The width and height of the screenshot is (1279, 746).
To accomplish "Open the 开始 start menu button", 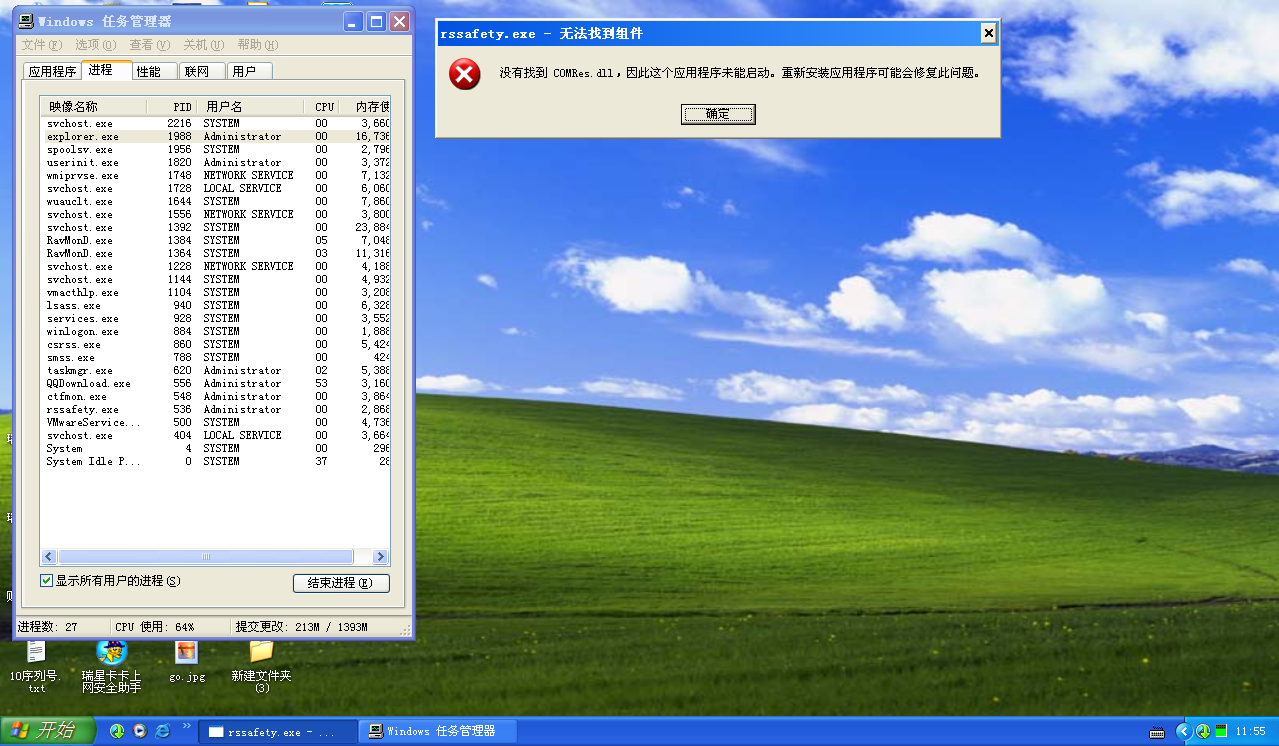I will coord(48,731).
